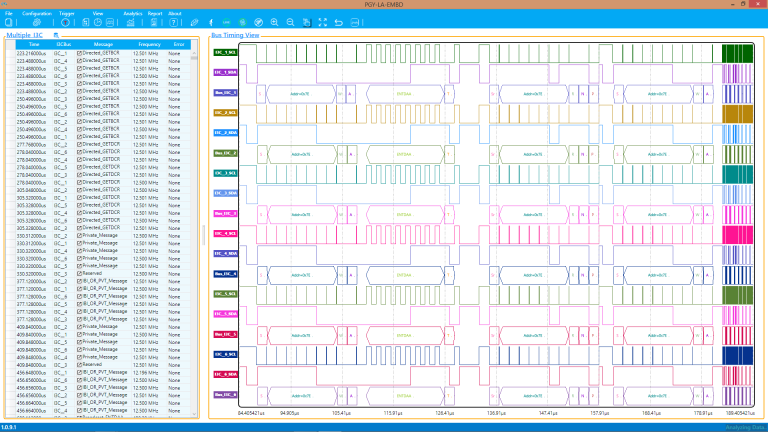Sort by the Message column header
This screenshot has width=768, height=432.
[103, 44]
